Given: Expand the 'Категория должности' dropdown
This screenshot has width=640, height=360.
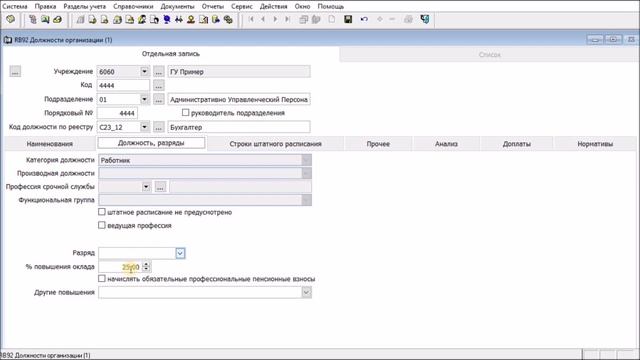Looking at the screenshot, I should click(x=306, y=160).
